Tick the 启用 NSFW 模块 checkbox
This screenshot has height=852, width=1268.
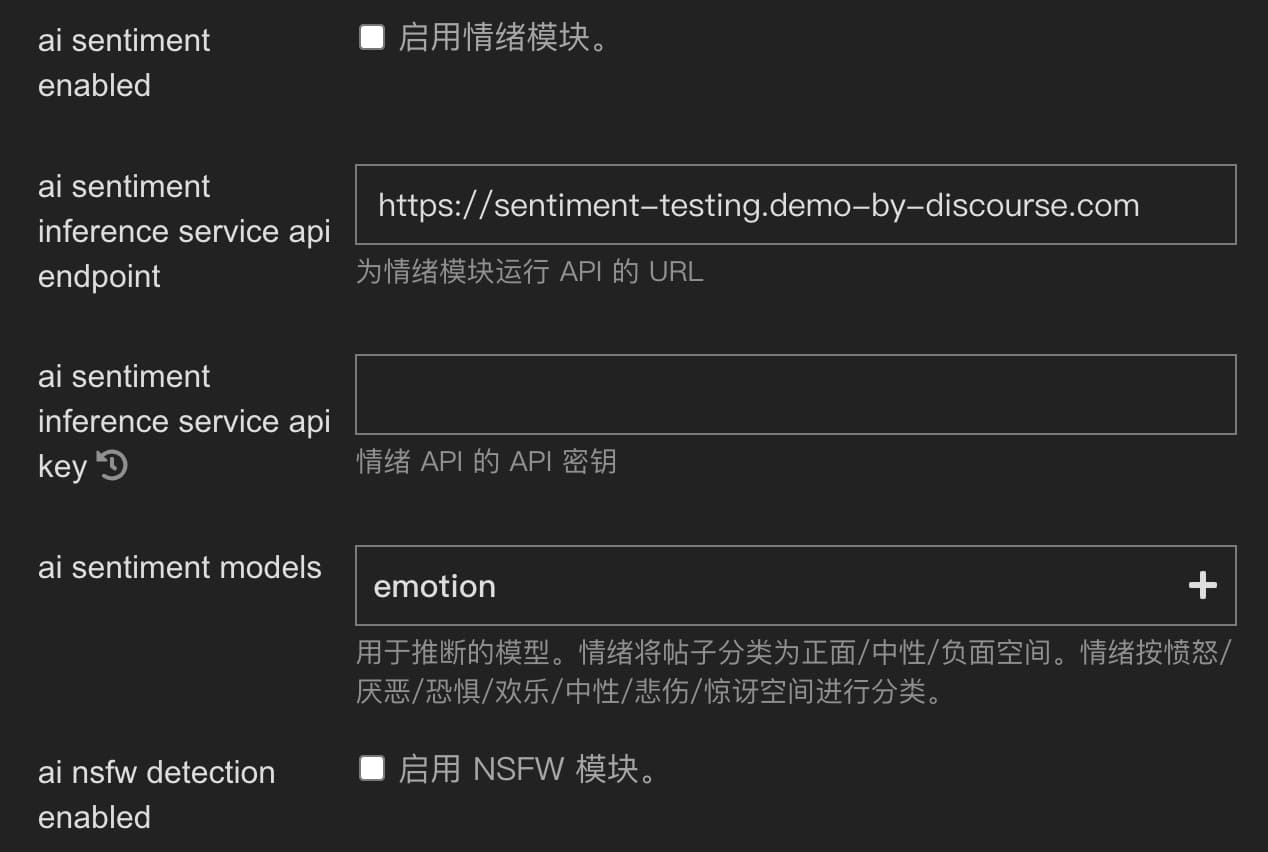pyautogui.click(x=372, y=768)
